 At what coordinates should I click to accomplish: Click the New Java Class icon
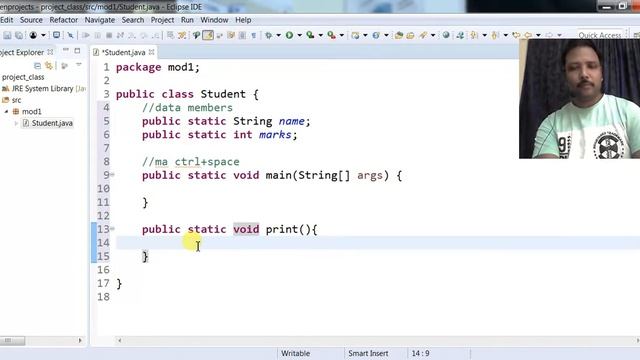[376, 36]
